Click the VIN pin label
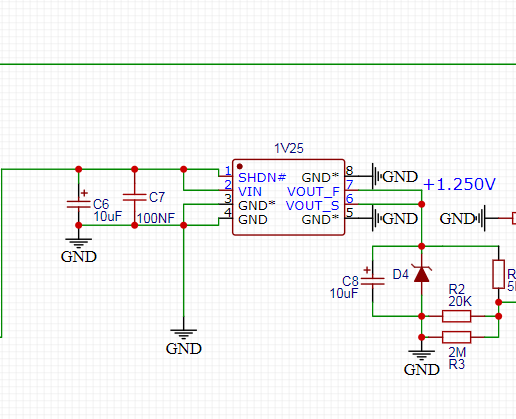 250,192
